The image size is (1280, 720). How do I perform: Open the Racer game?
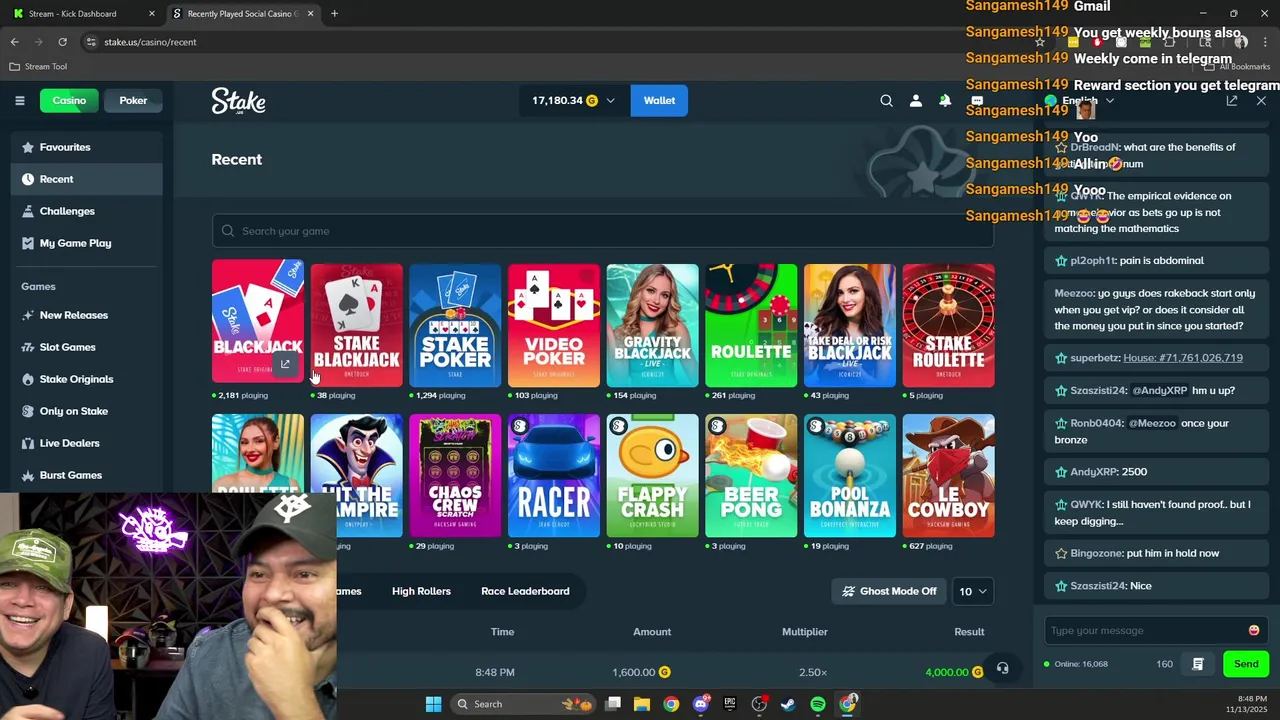tap(554, 476)
